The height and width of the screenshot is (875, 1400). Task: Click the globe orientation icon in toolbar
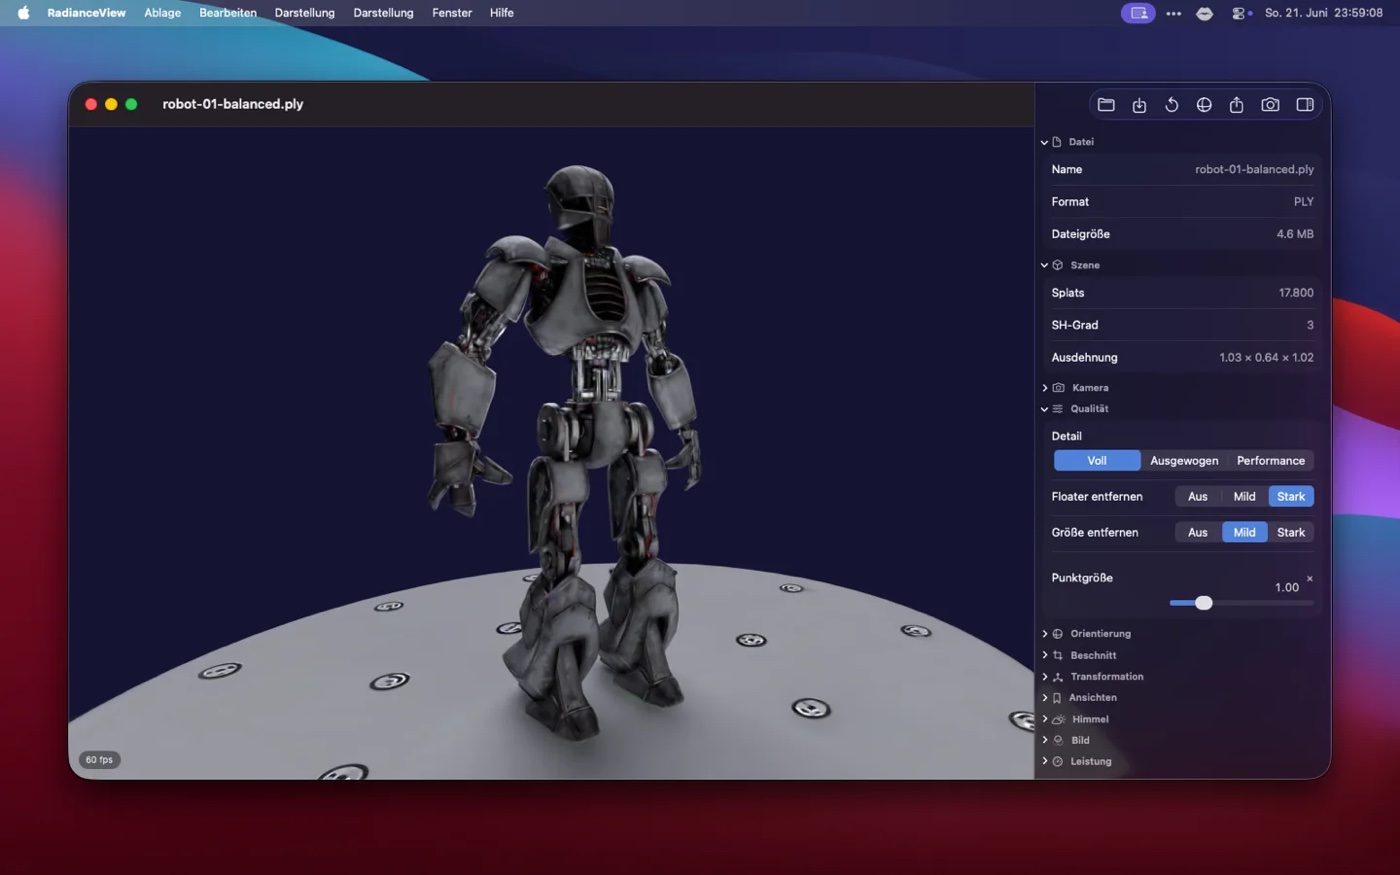point(1204,105)
